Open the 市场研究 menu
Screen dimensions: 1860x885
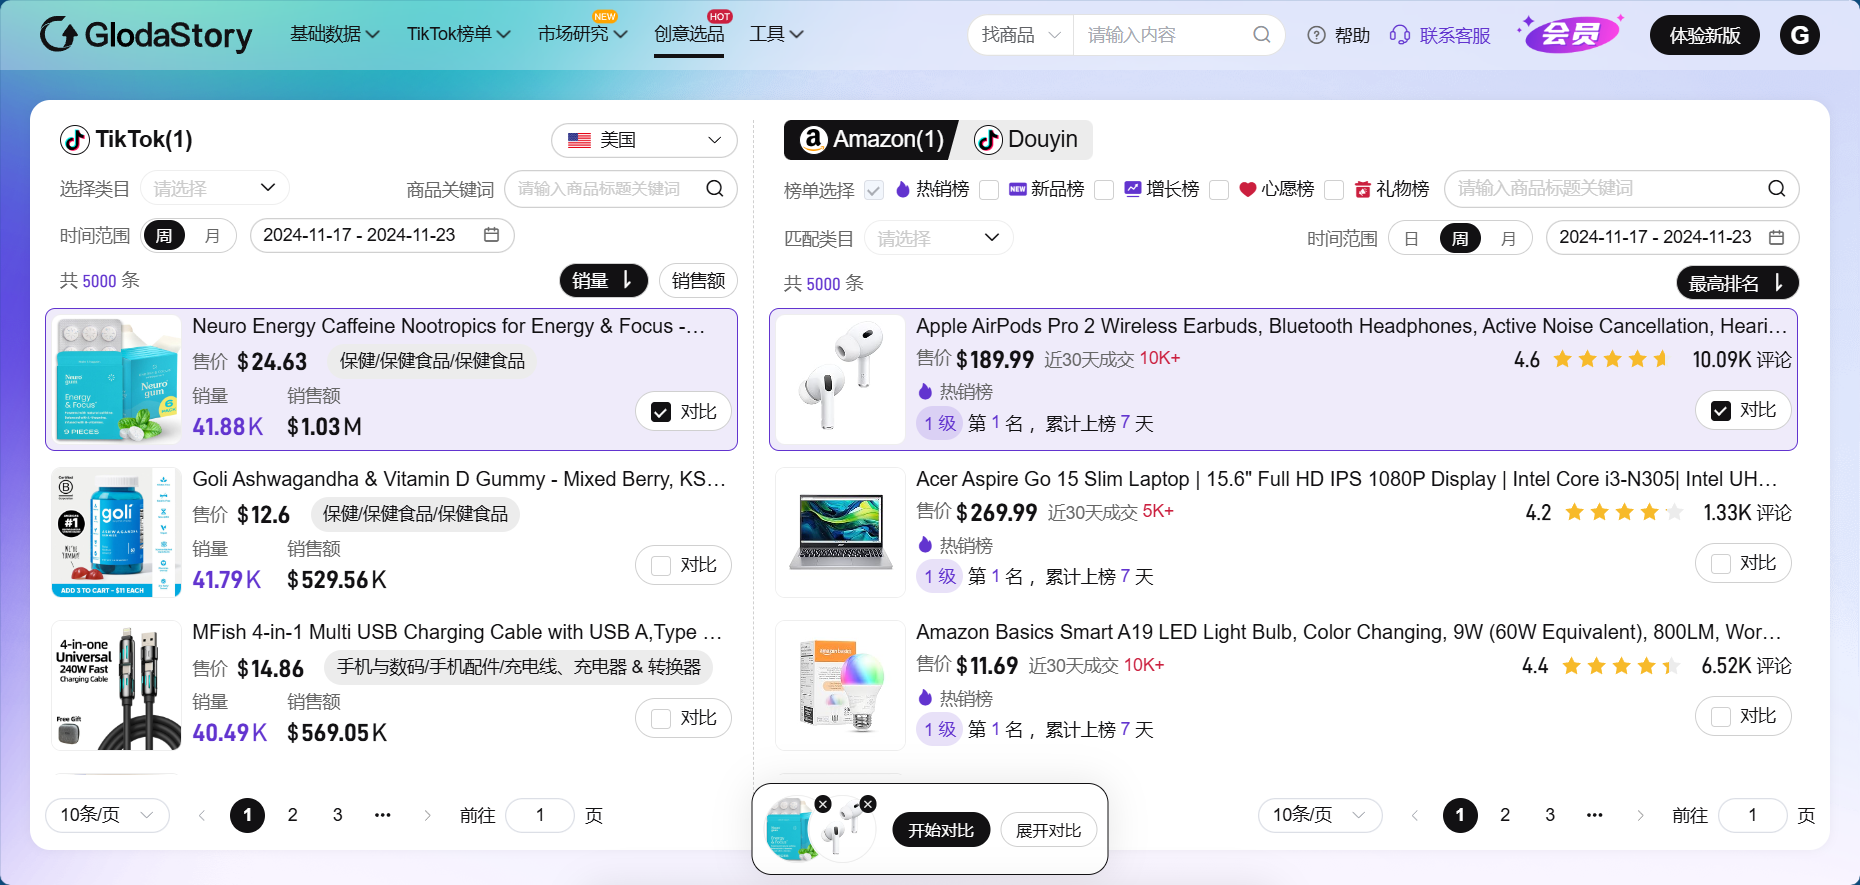coord(583,34)
